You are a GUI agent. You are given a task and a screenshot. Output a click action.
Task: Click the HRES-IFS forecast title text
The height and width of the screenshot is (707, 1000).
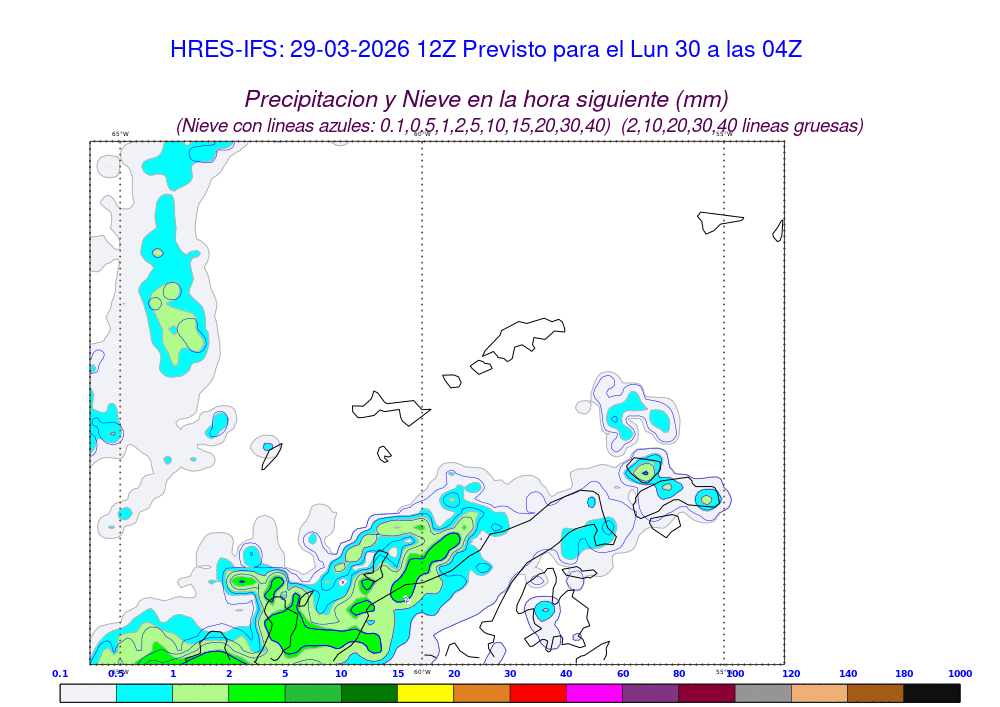click(x=486, y=49)
